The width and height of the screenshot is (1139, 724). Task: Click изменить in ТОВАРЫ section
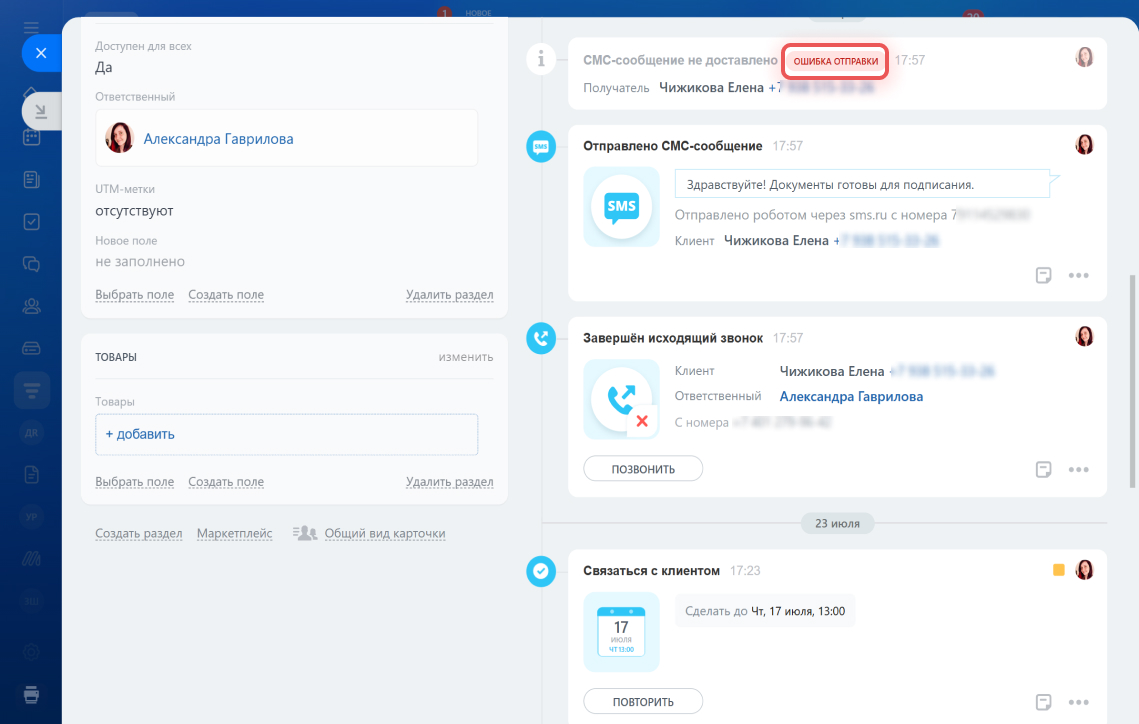466,357
